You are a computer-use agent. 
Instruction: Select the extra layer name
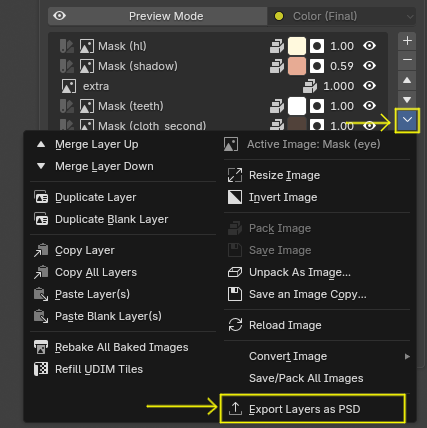coord(96,86)
